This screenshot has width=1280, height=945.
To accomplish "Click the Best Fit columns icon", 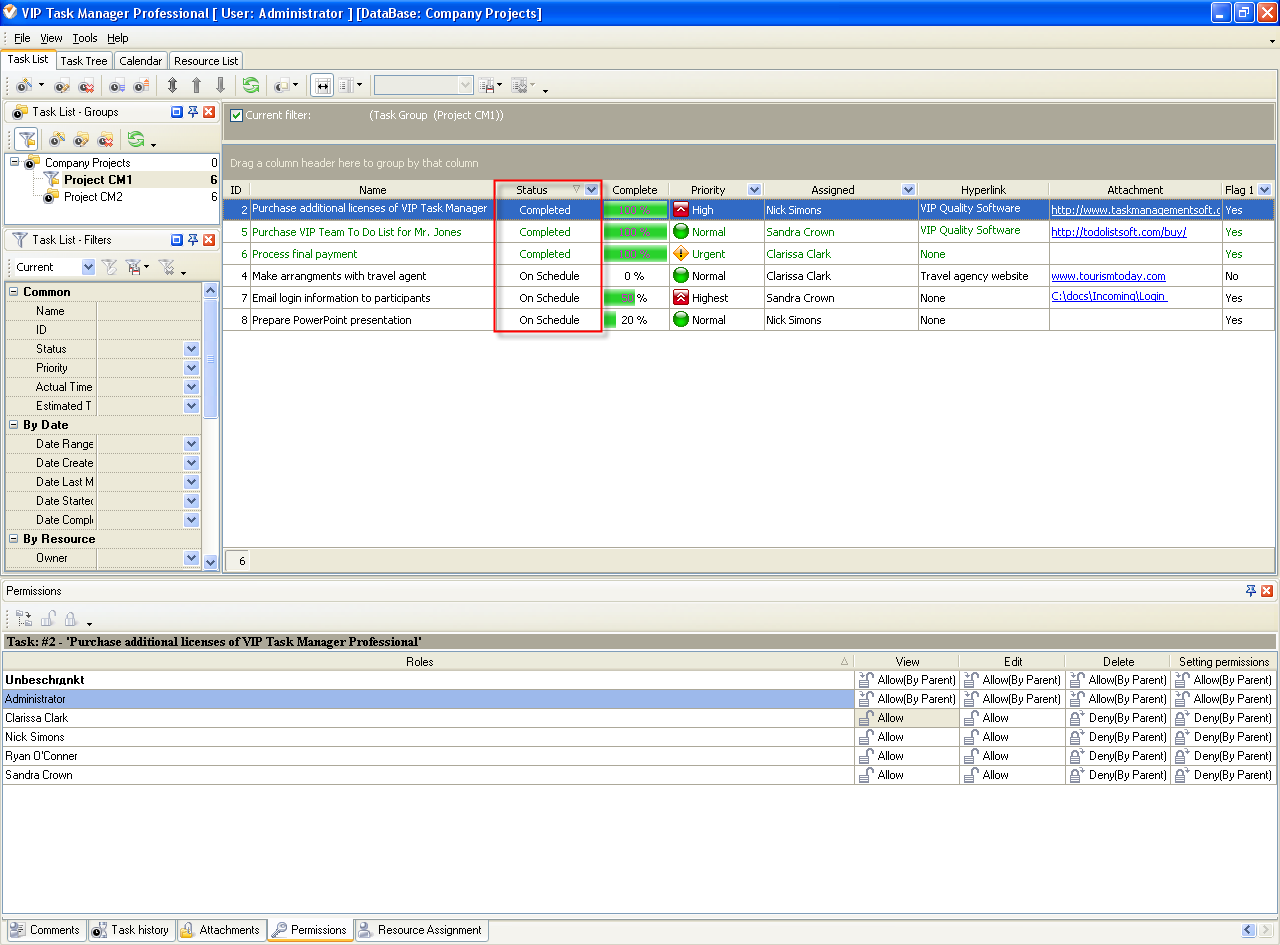I will click(322, 86).
